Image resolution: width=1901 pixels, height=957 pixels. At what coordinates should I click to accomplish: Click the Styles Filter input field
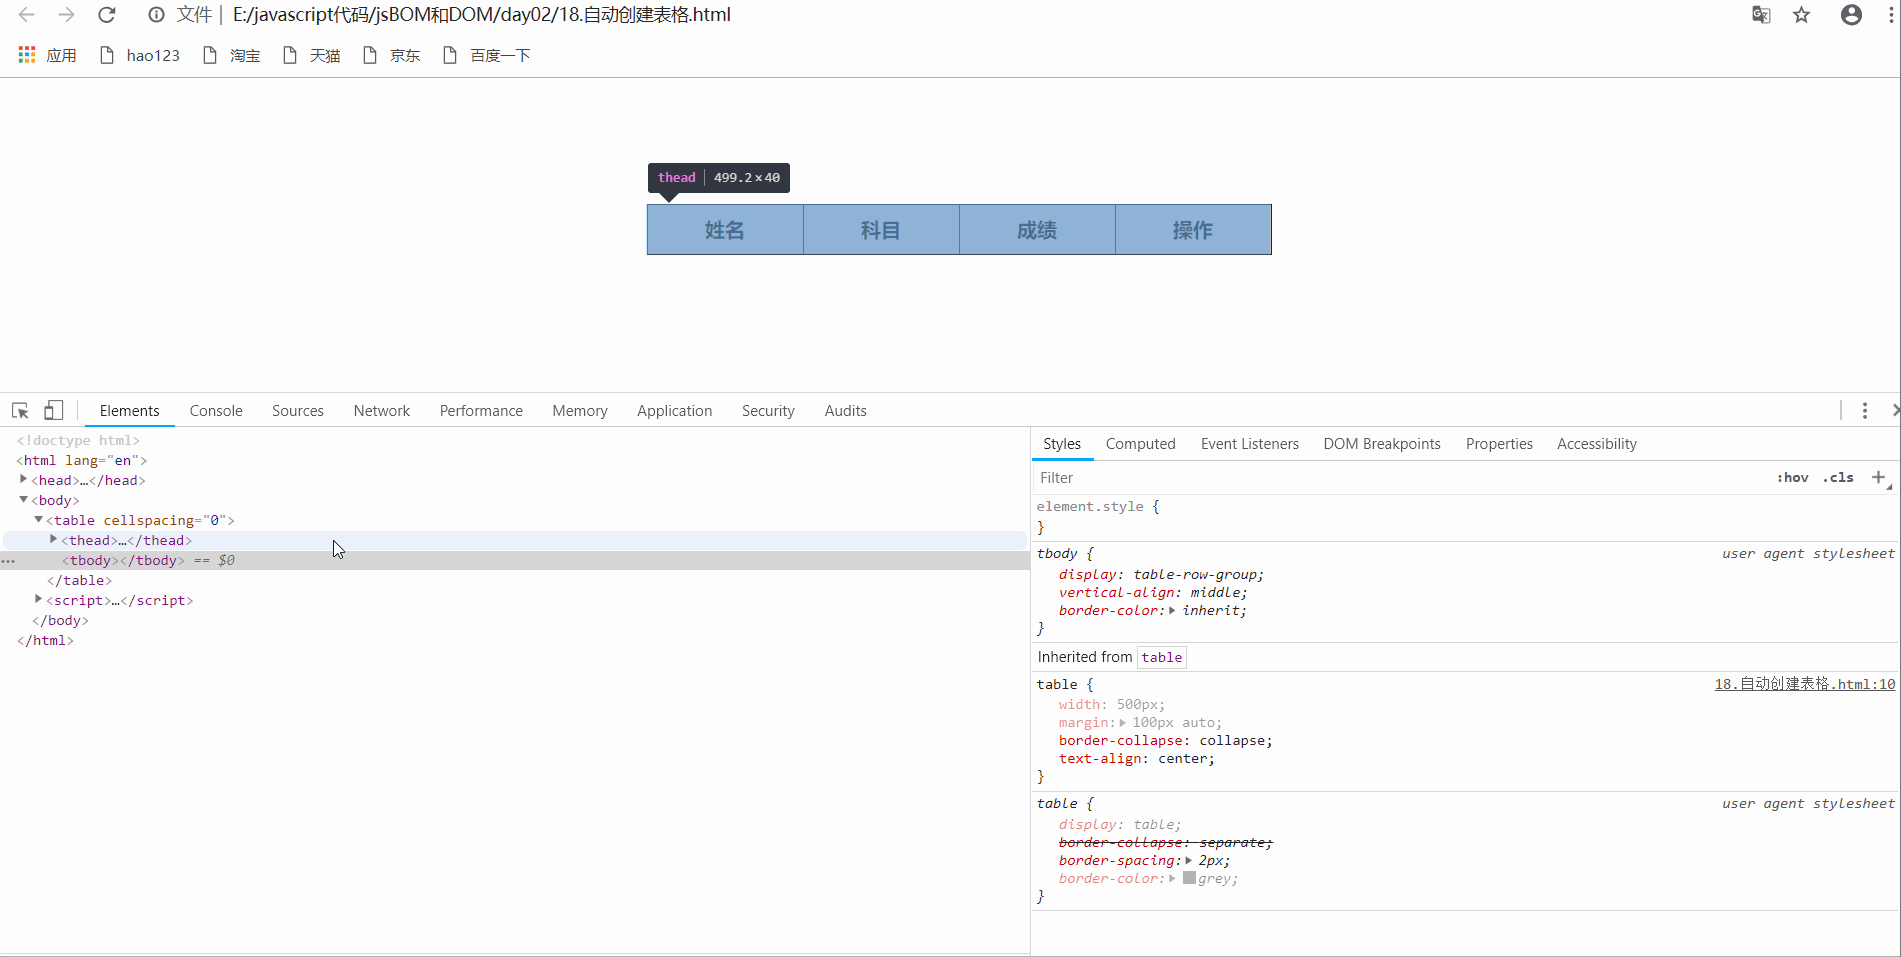[x=1400, y=478]
